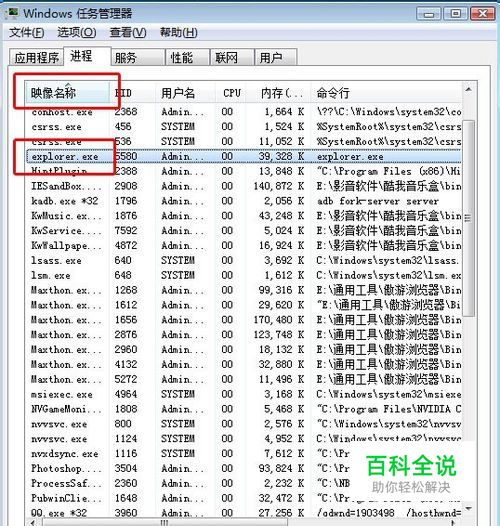Click memory value 140,872 K
Viewport: 500px width, 526px height.
click(x=279, y=186)
